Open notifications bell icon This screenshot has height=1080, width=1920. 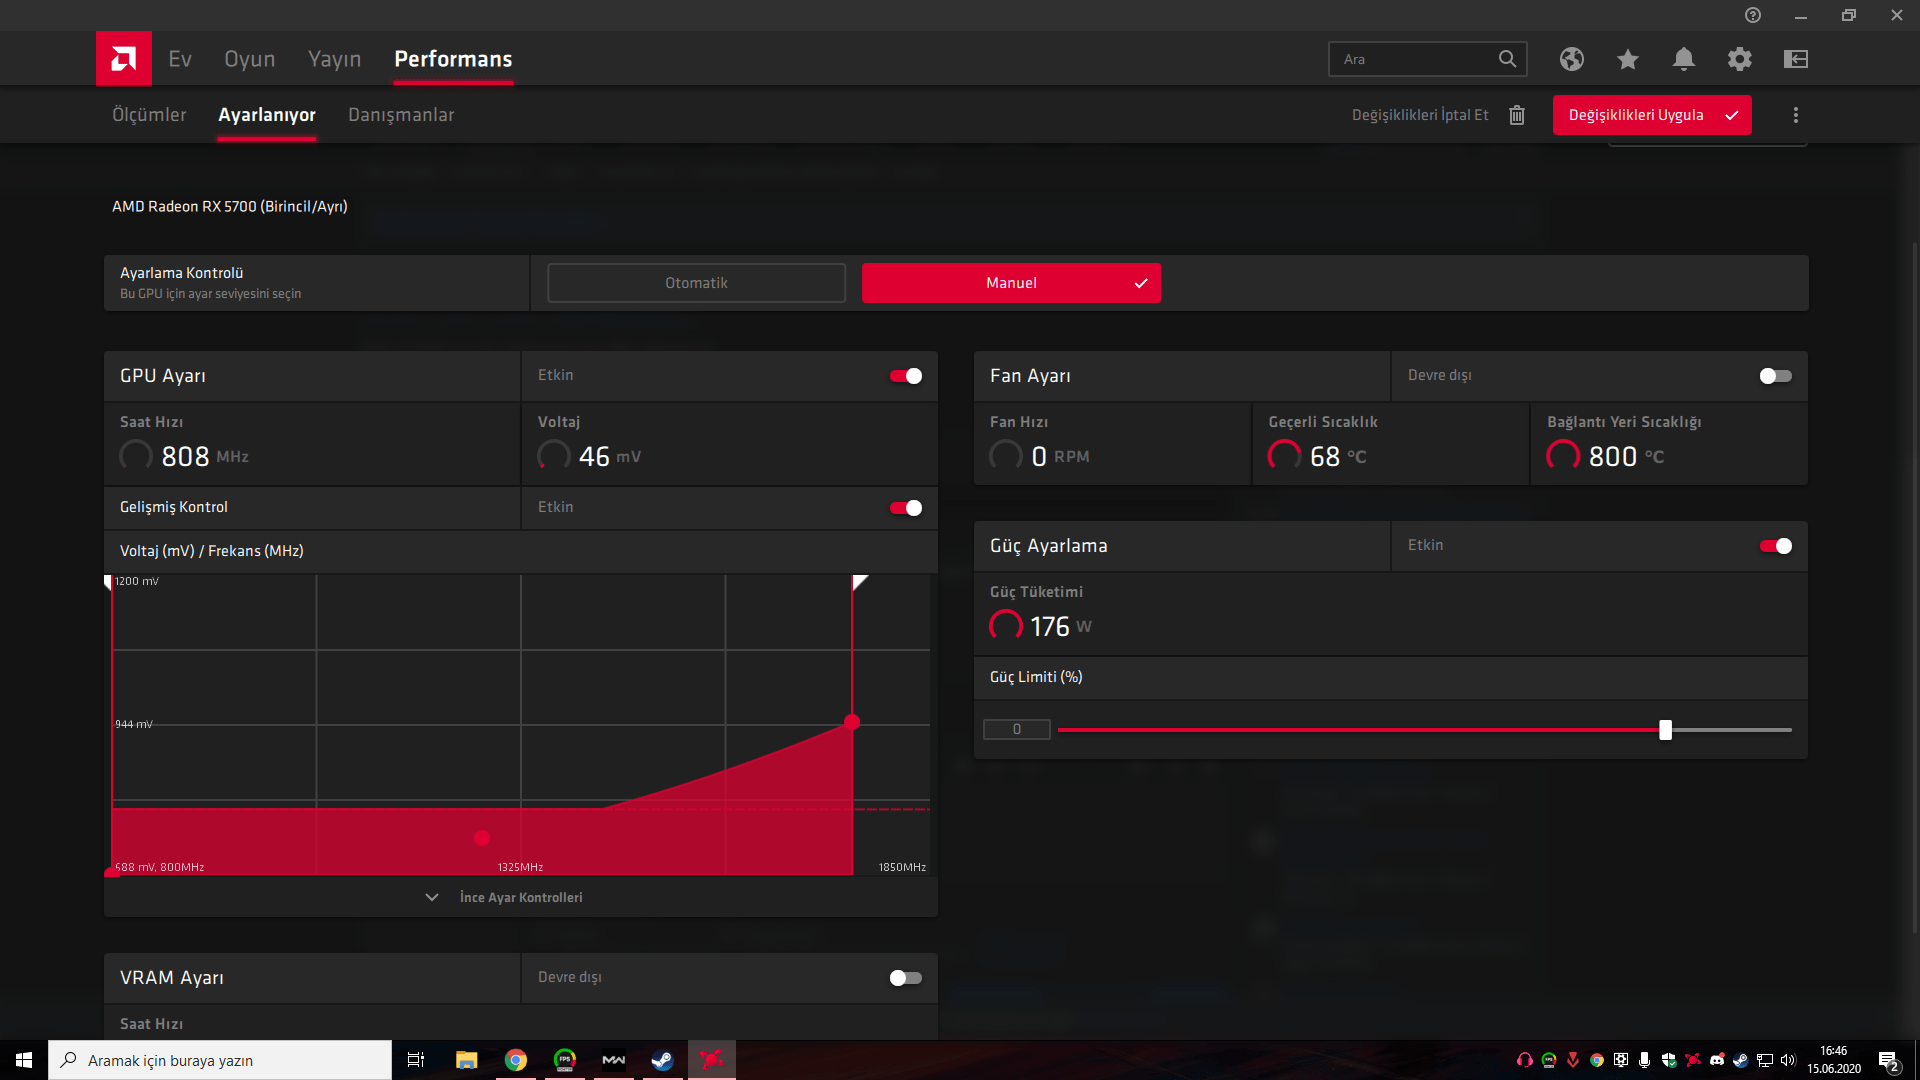tap(1683, 59)
